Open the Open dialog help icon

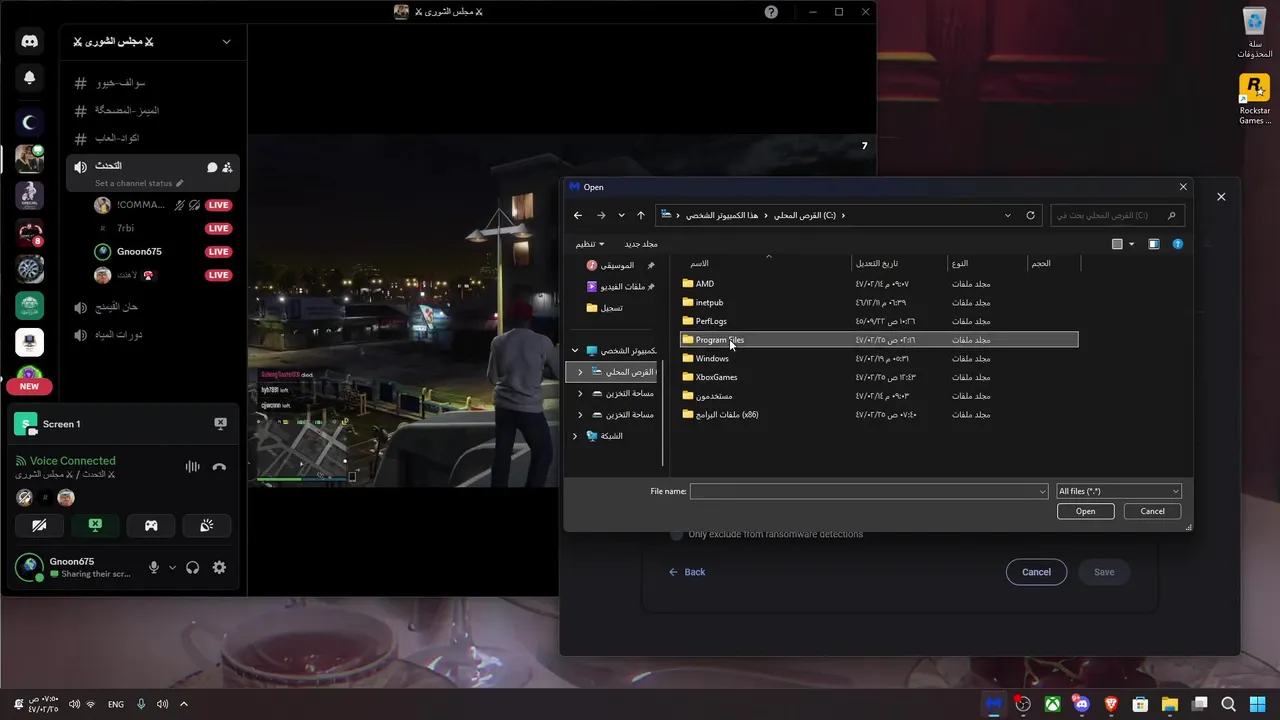point(1177,244)
